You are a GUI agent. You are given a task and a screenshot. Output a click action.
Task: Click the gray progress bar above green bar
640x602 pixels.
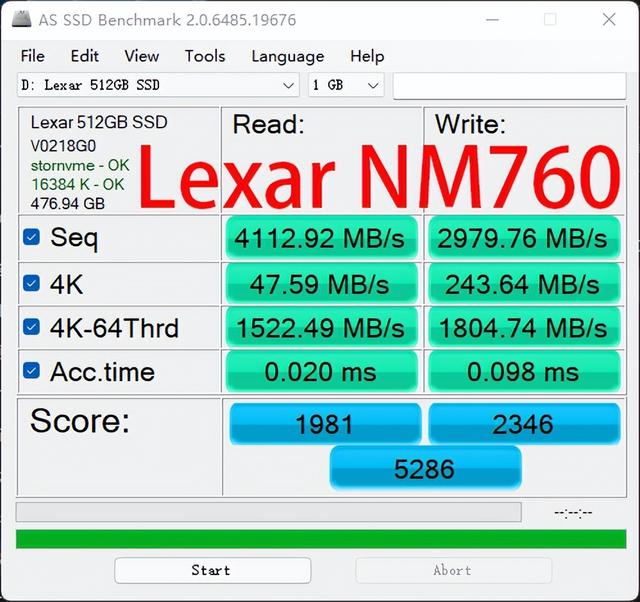269,512
